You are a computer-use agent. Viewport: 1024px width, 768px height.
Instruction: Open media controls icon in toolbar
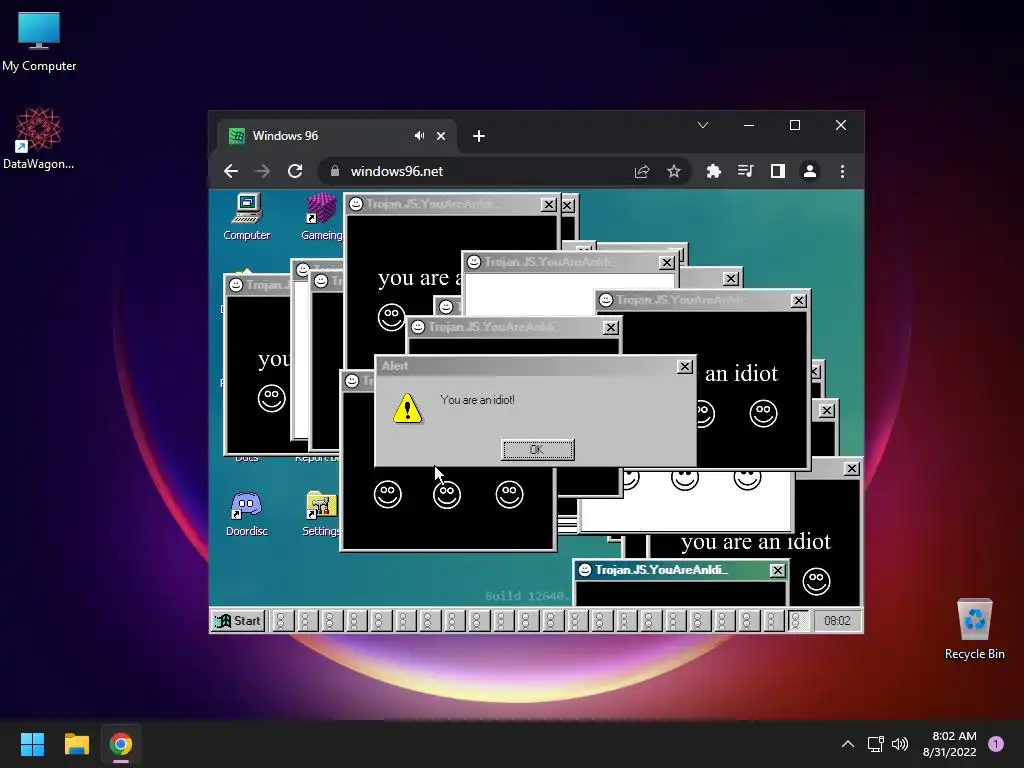coord(745,171)
